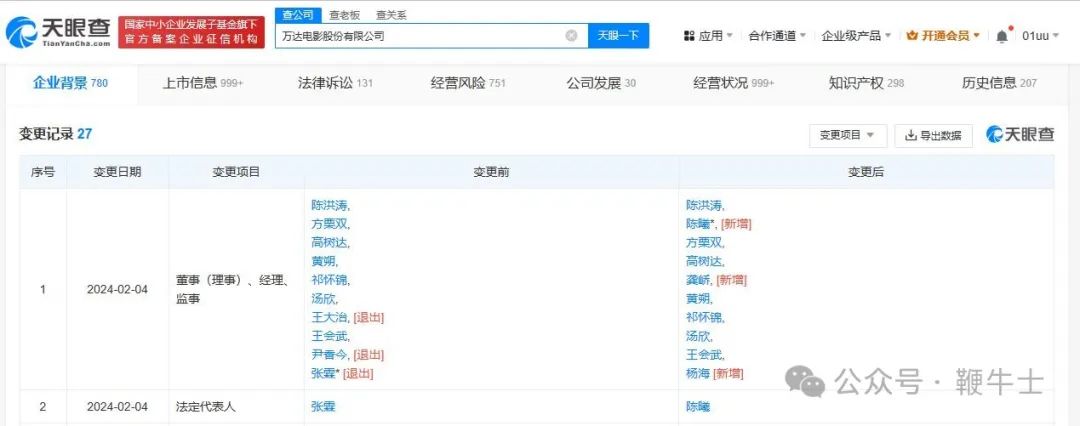Open 王大治 marked 退出
This screenshot has height=426, width=1080.
[x=330, y=318]
